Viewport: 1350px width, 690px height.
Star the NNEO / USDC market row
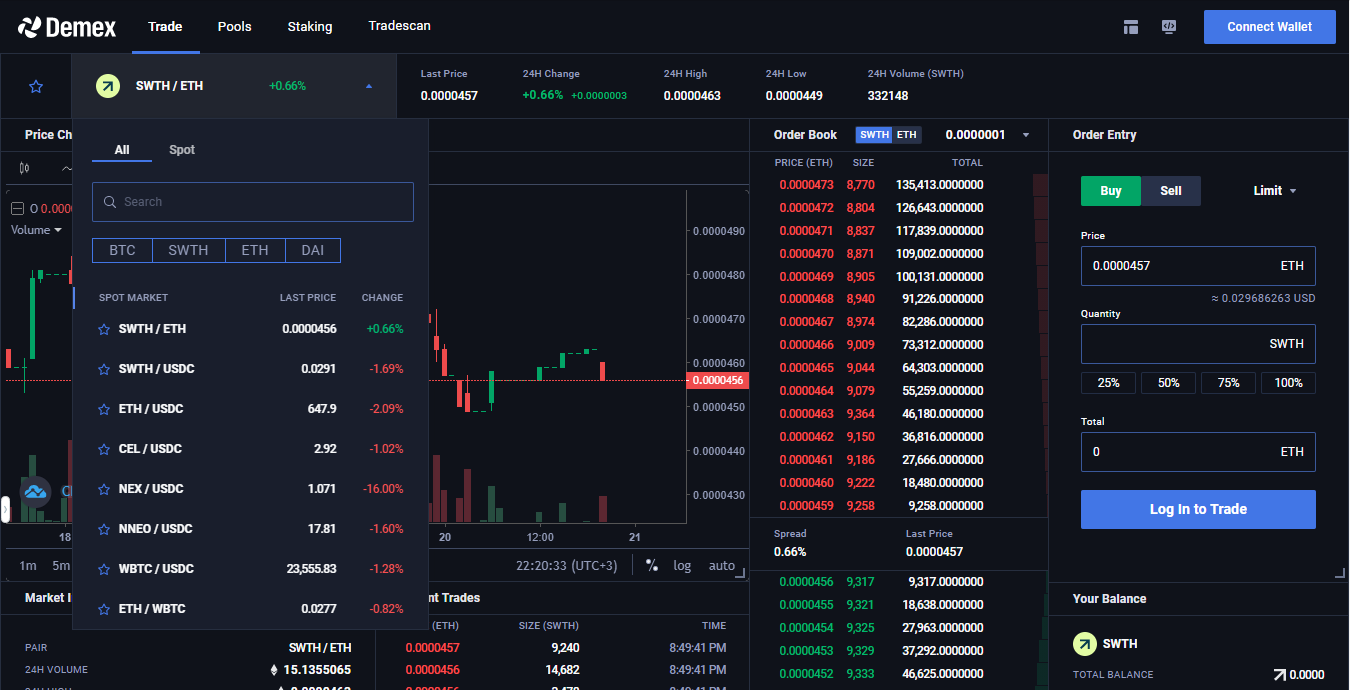coord(103,529)
